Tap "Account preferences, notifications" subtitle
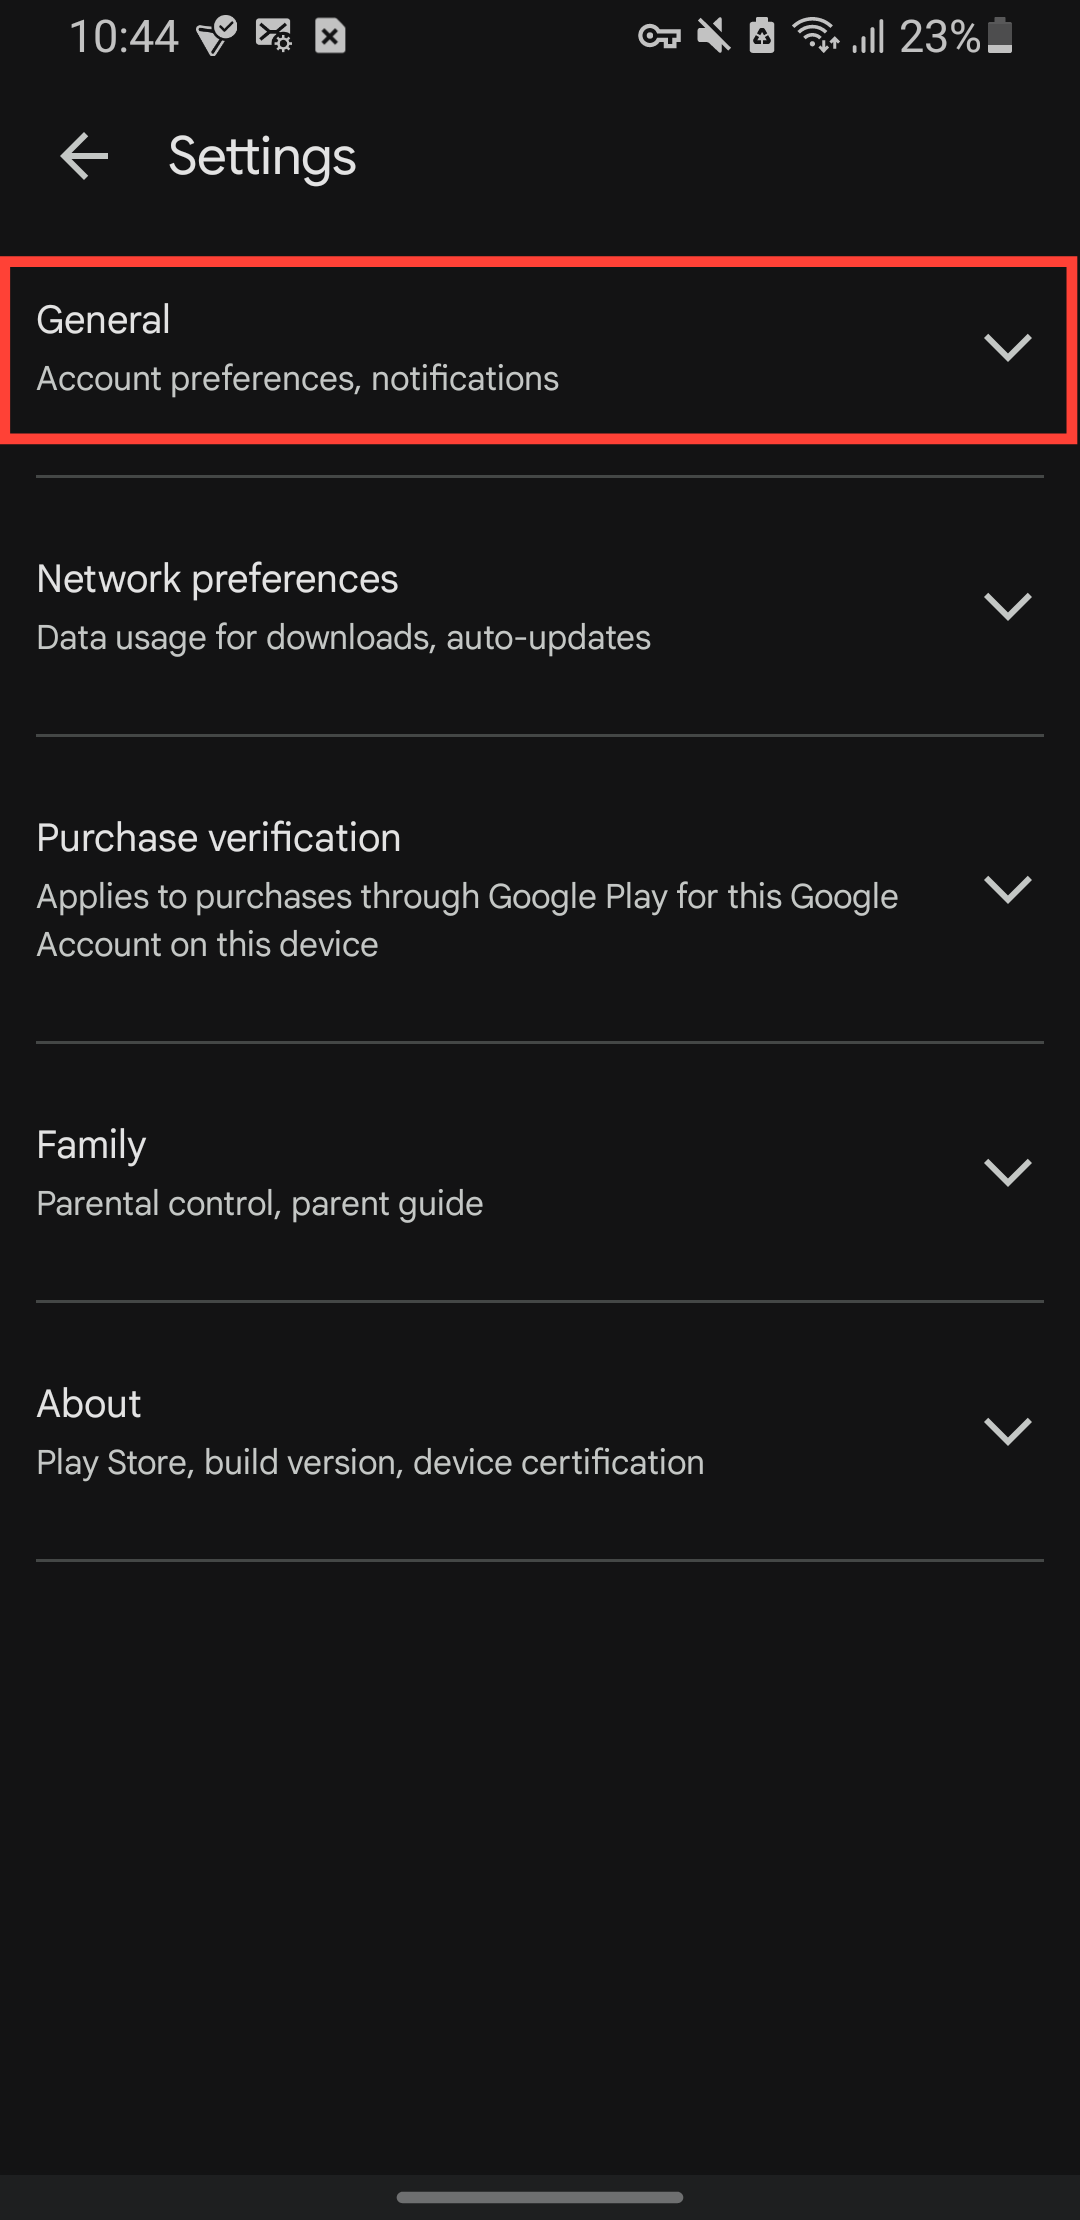 (297, 378)
